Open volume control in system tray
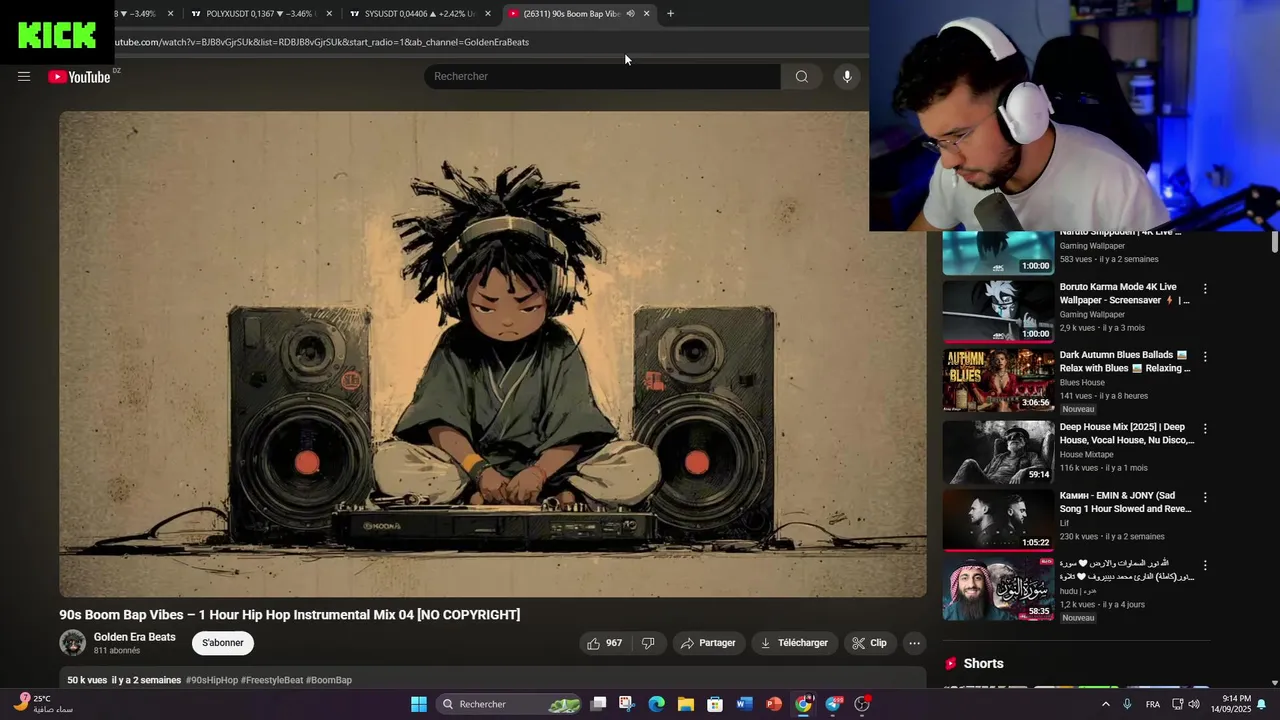 1194,704
